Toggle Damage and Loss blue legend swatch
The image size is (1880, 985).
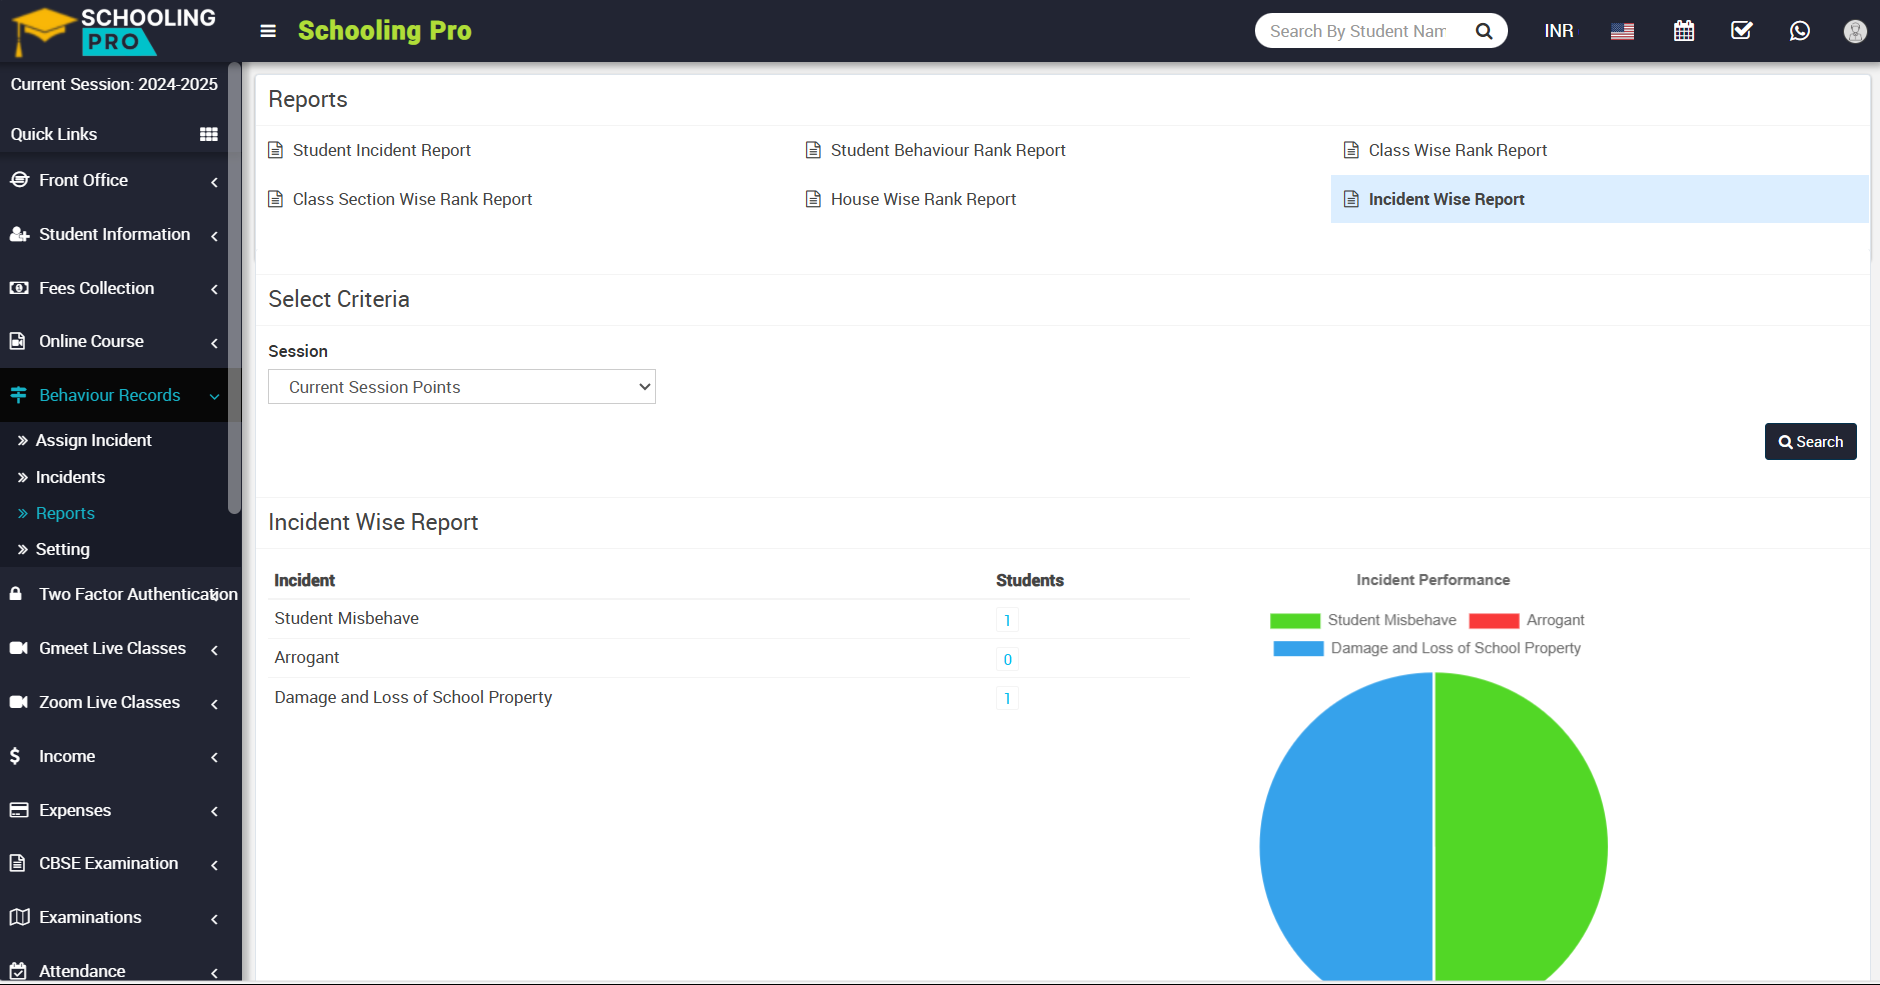1299,649
